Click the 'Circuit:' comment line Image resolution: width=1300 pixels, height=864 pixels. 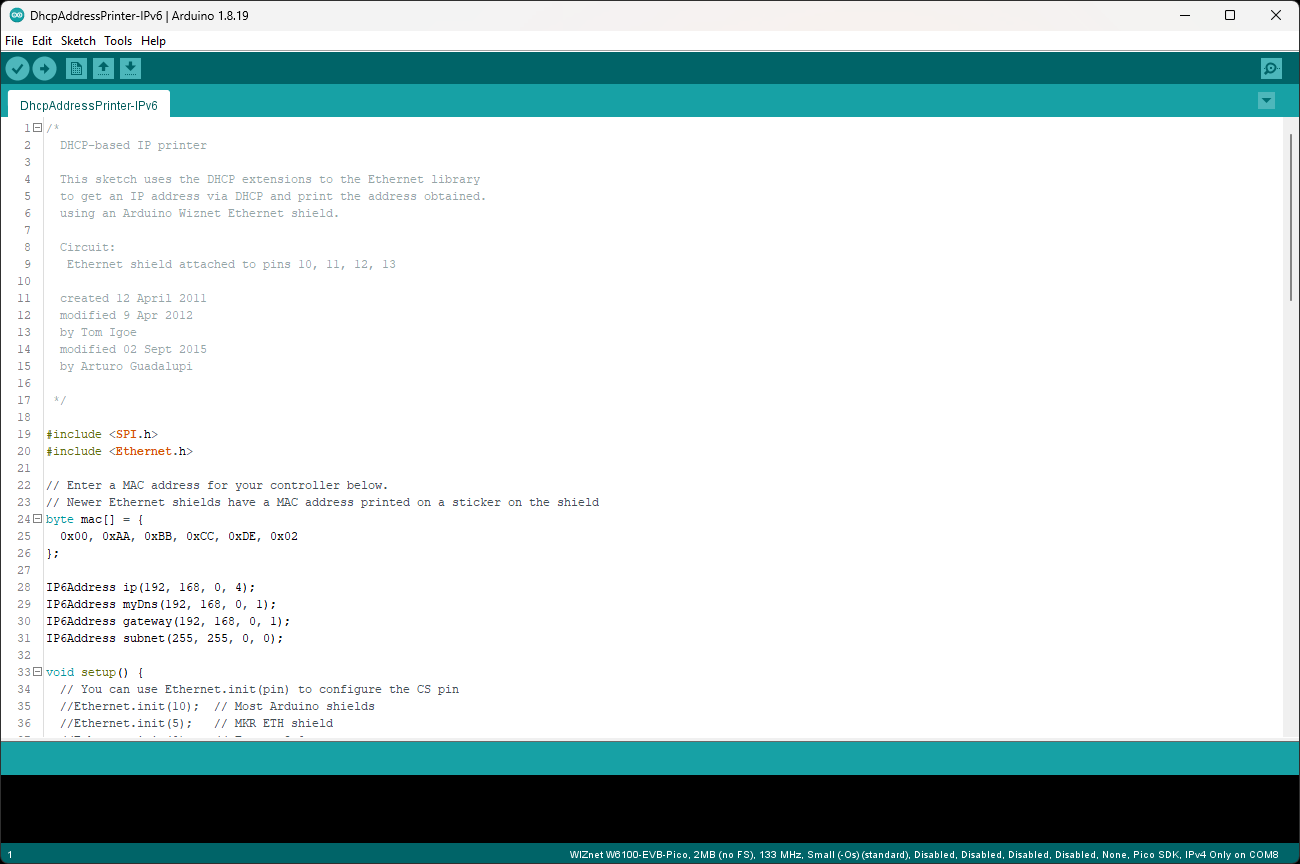click(88, 247)
